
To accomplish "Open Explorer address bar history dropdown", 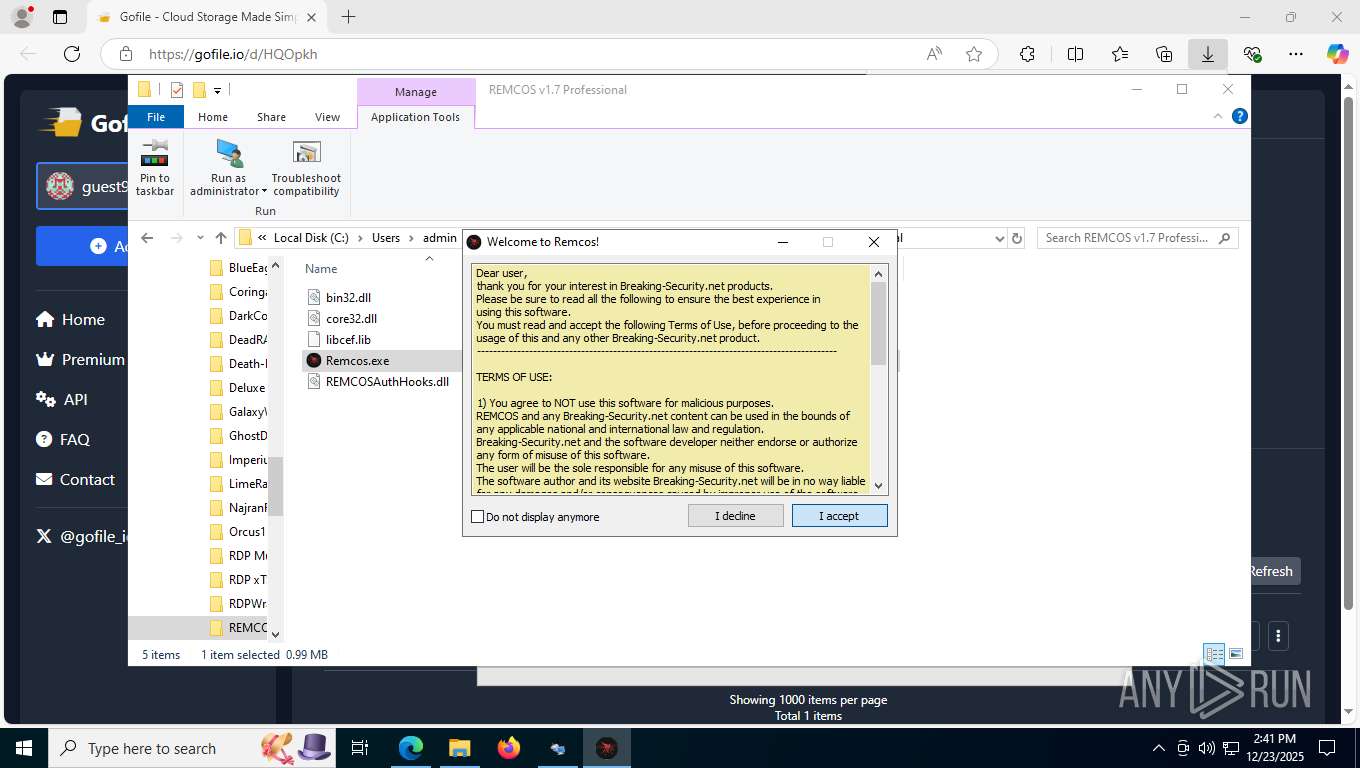I will coord(999,238).
